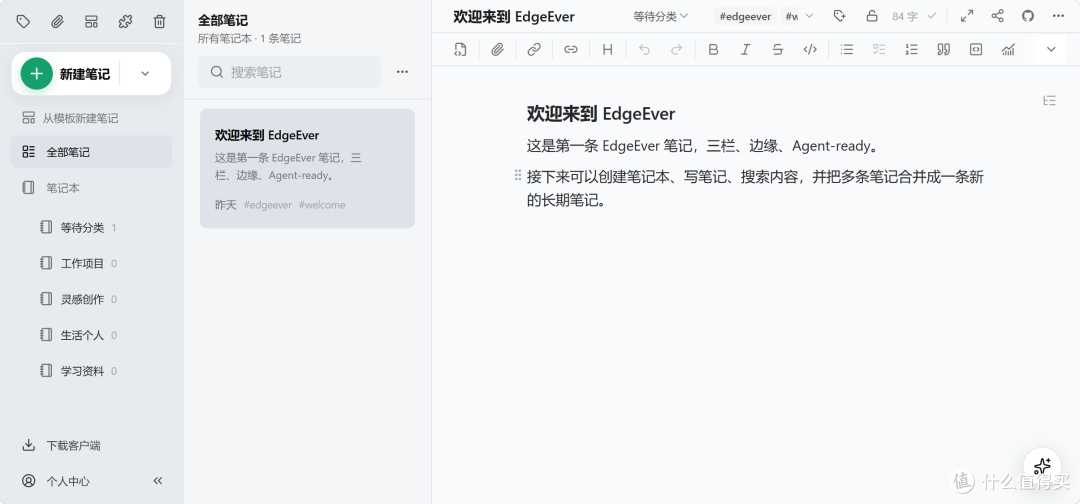This screenshot has height=504, width=1080.
Task: Click the note title 欢迎来到 EdgeEver heading
Action: pos(601,114)
